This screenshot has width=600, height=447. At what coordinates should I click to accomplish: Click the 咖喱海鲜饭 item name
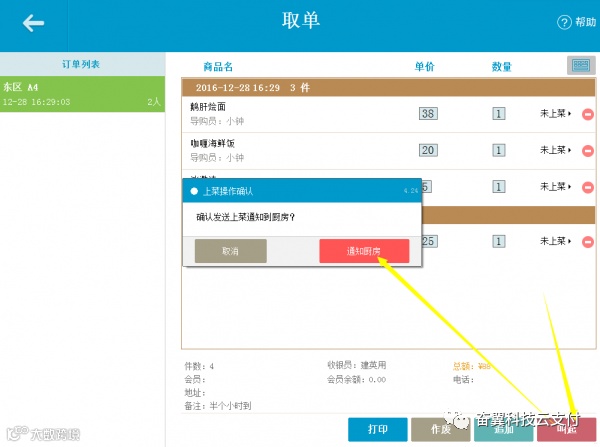pos(213,144)
